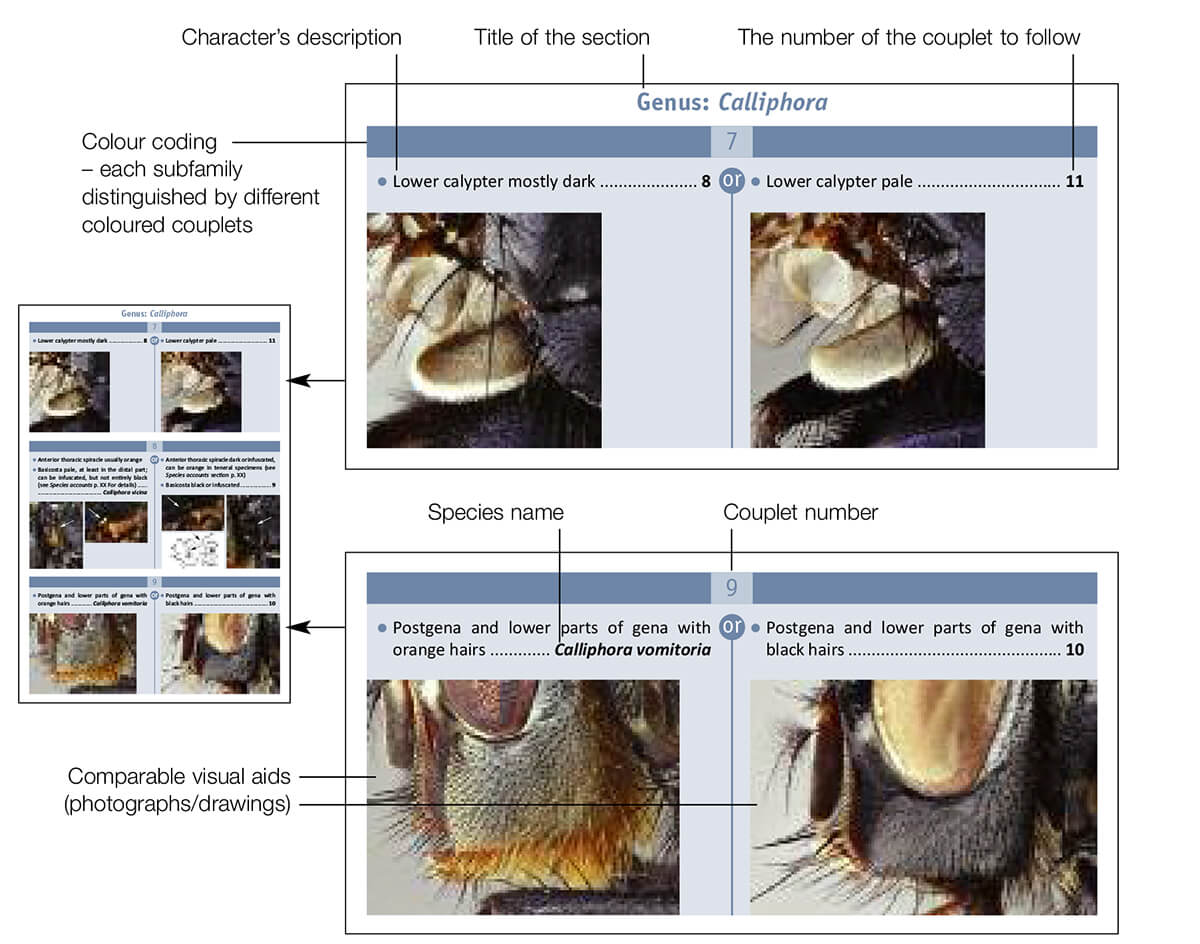Open the dark lower calypter photograph
1200x944 pixels.
484,330
